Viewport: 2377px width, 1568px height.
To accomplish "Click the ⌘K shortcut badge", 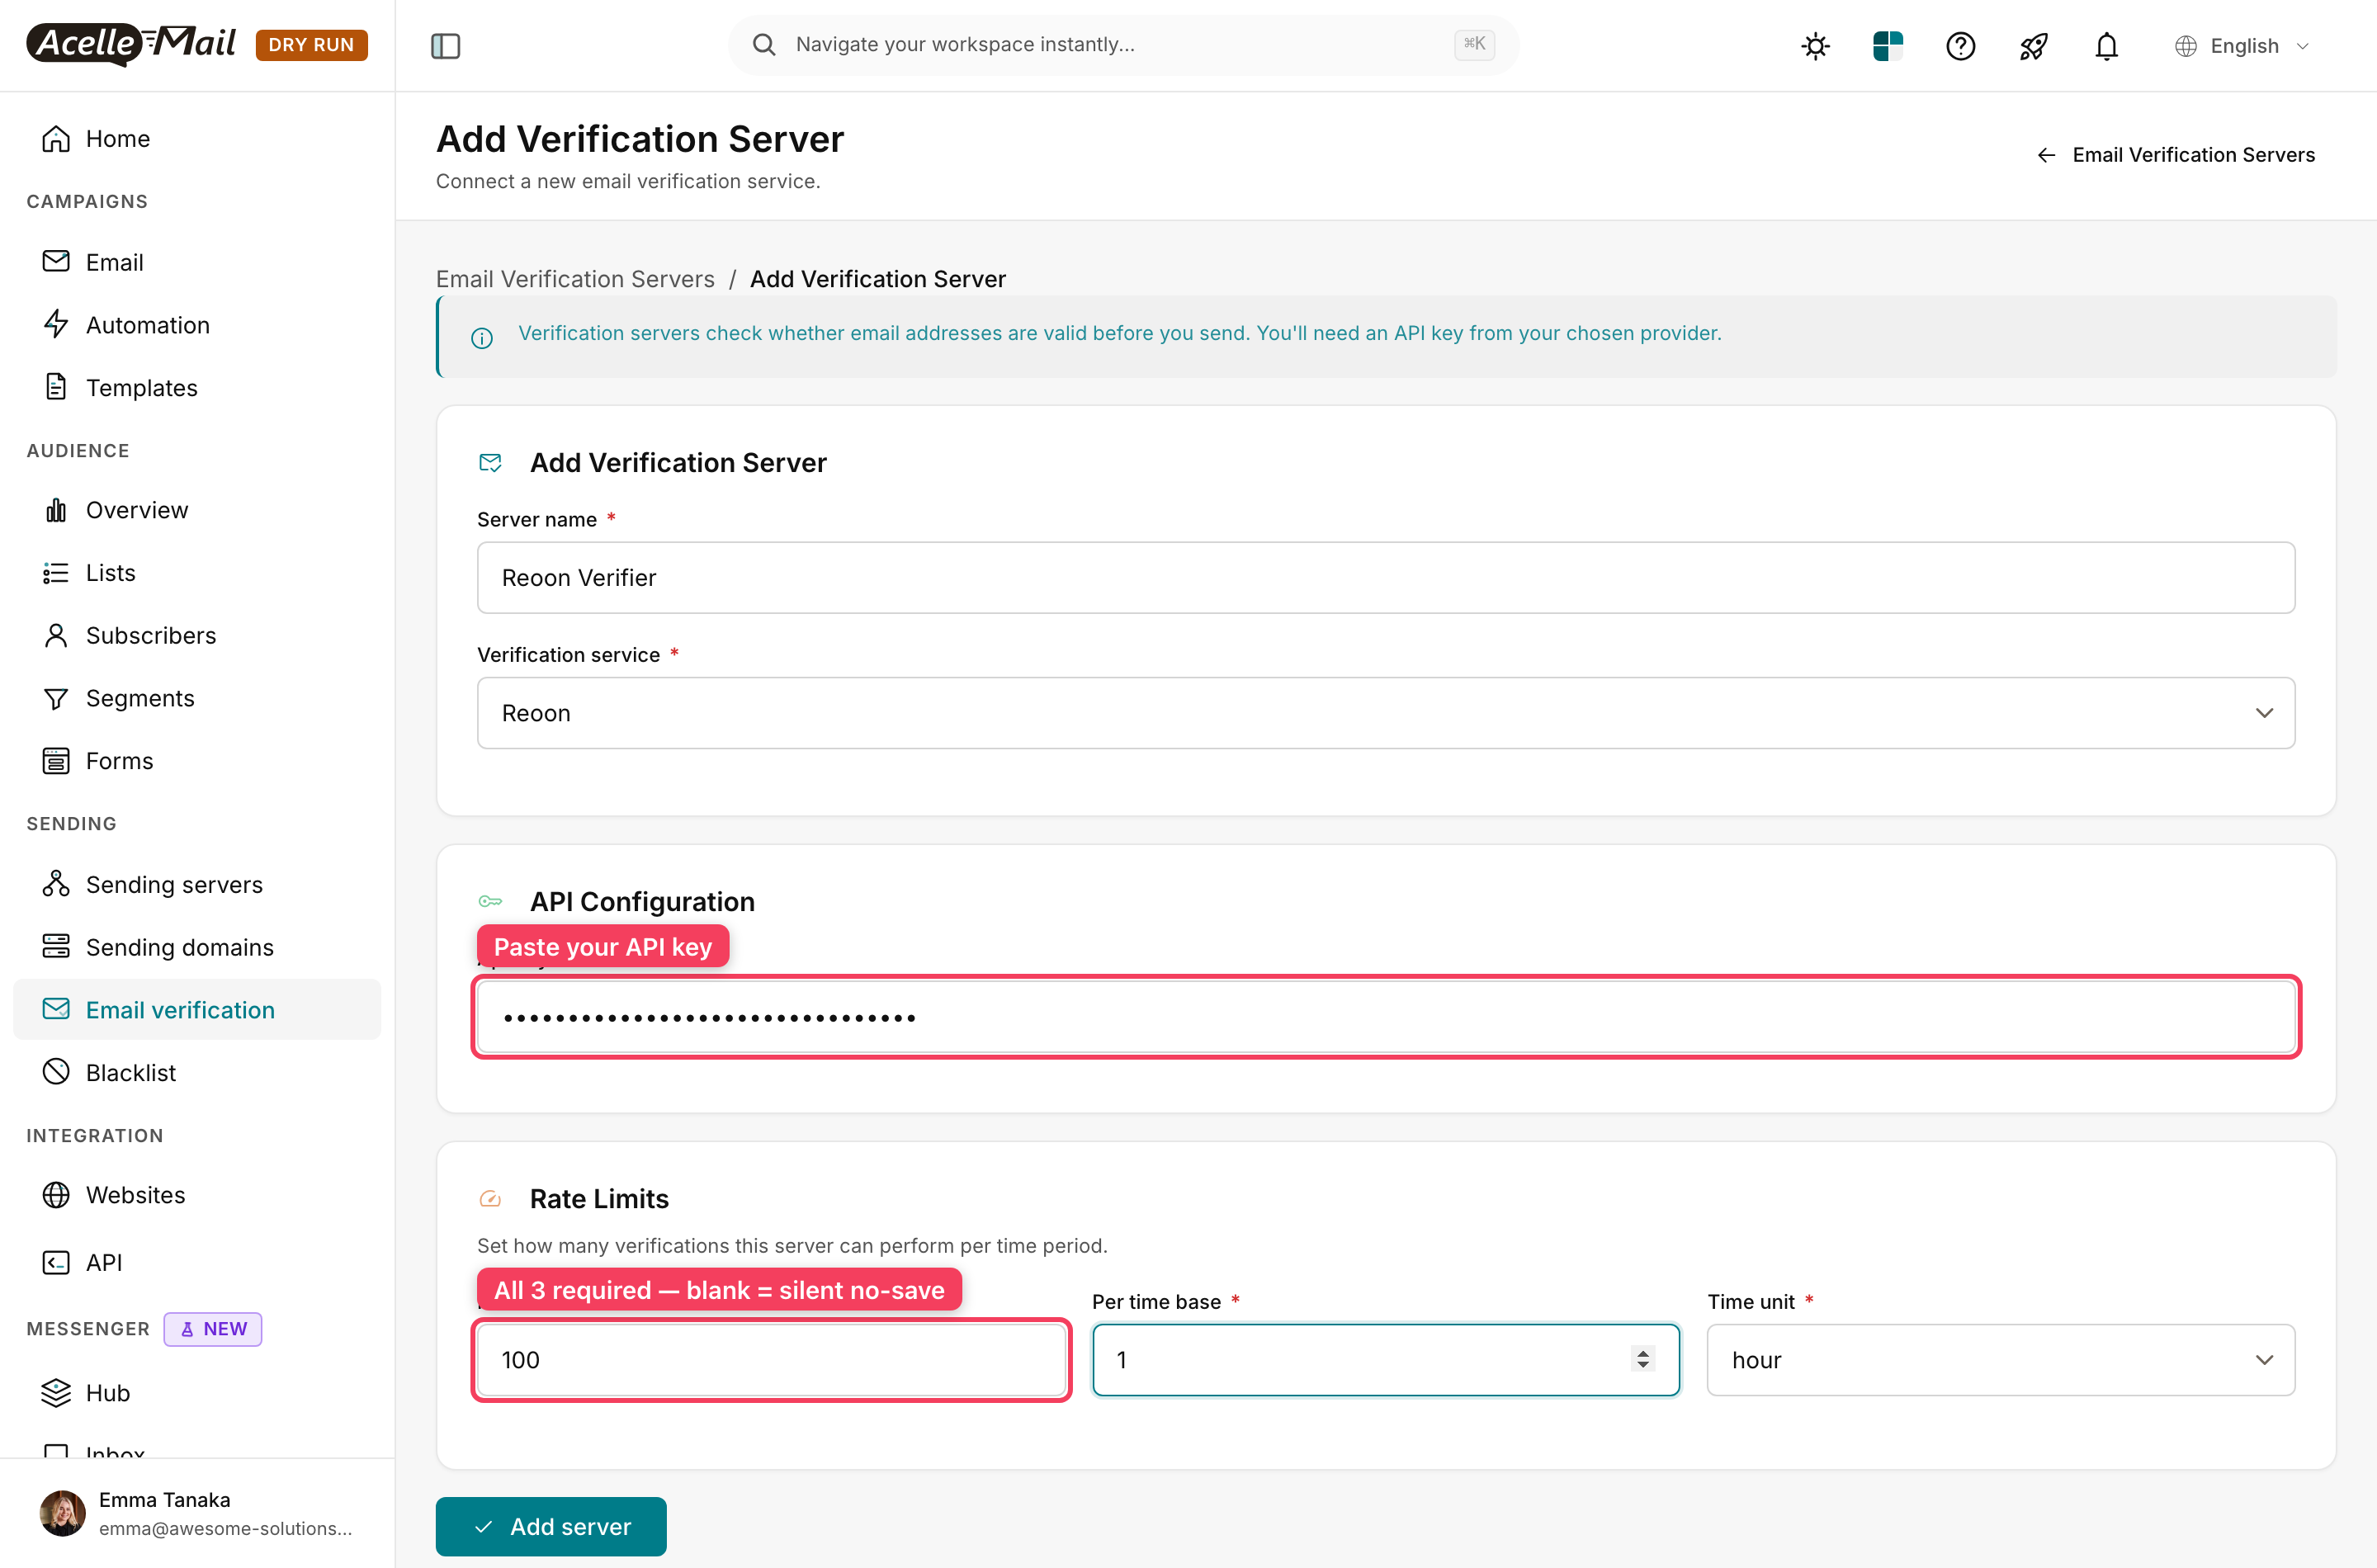I will pyautogui.click(x=1474, y=44).
